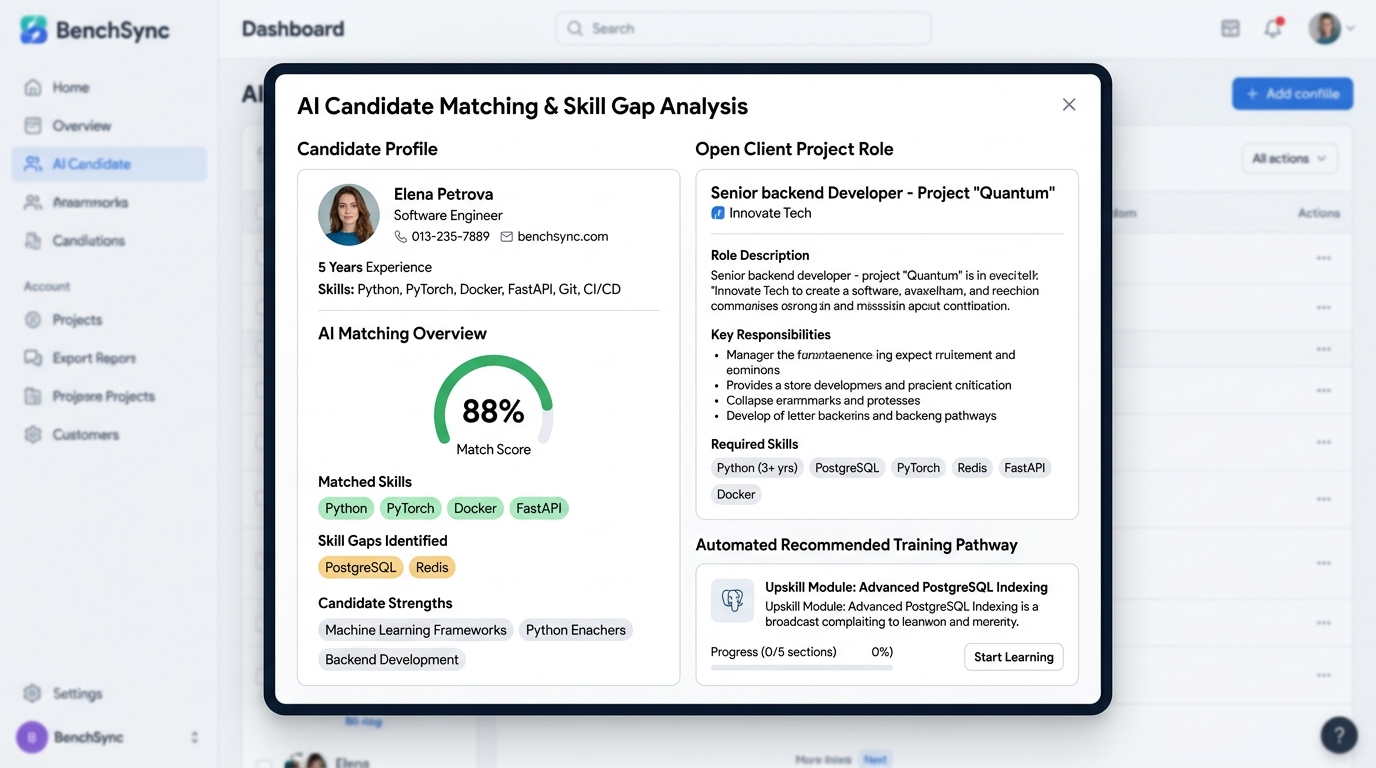Select the matched skill Docker tag
Image resolution: width=1376 pixels, height=768 pixels.
475,508
